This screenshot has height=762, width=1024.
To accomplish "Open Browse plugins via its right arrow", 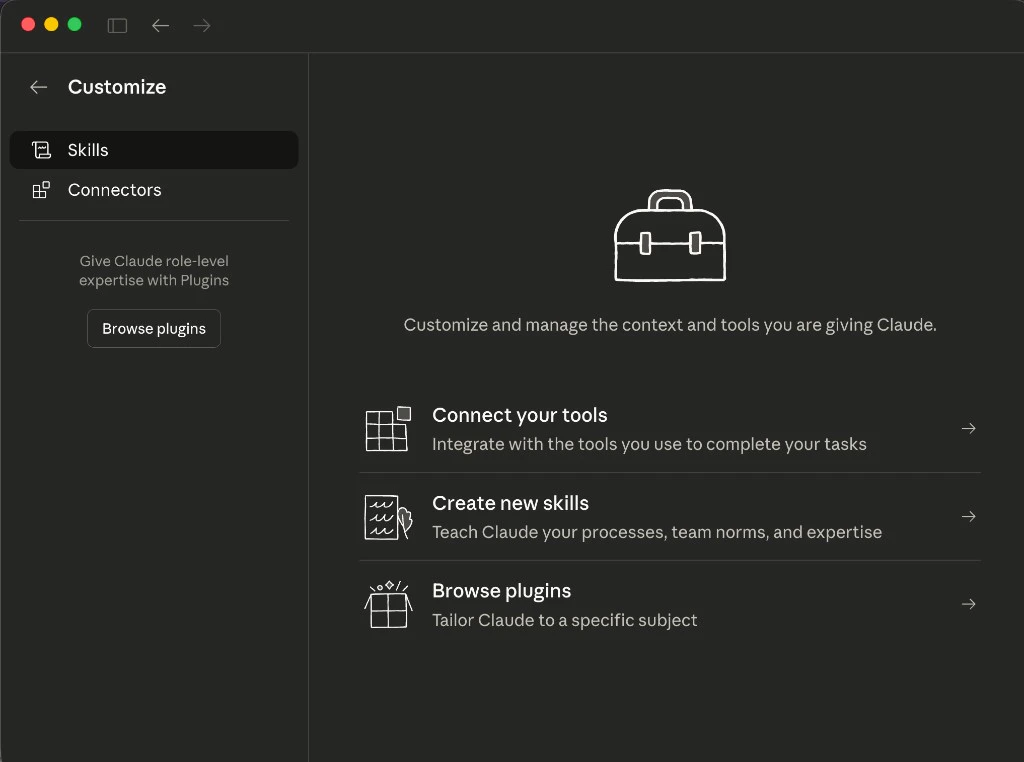I will coord(968,603).
